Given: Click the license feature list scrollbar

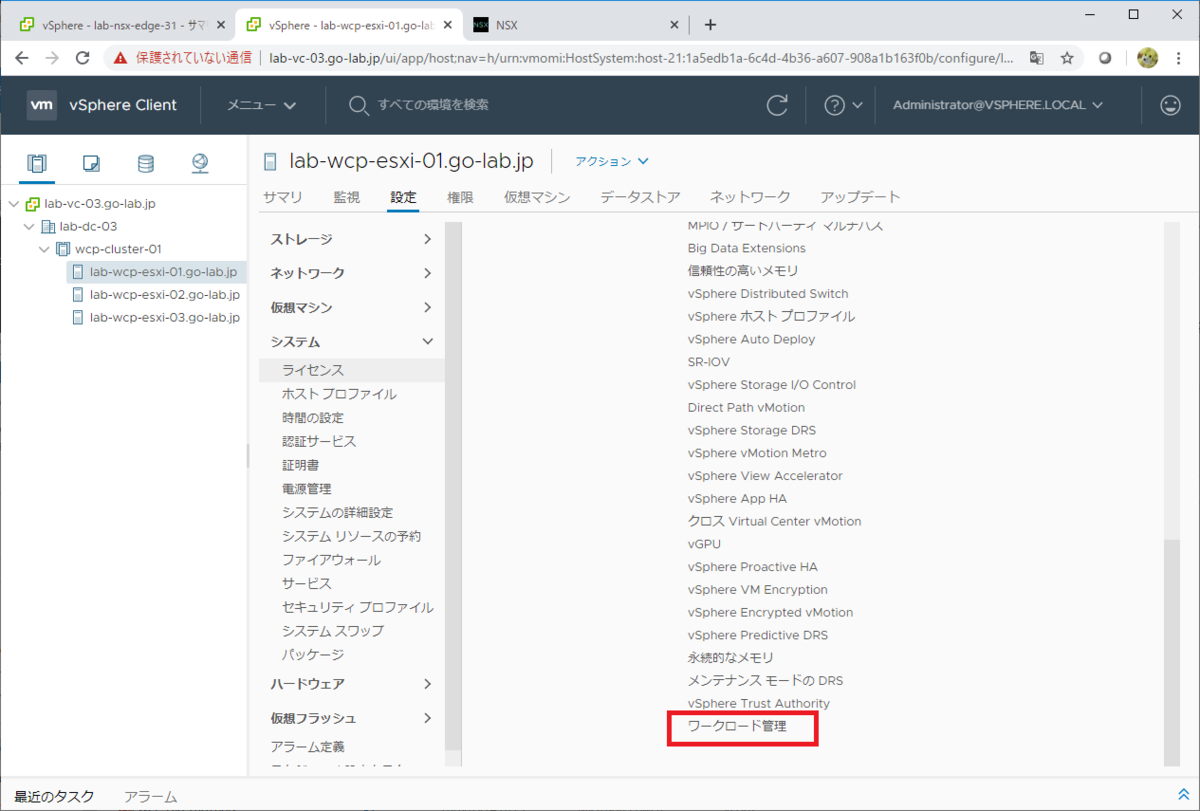Looking at the screenshot, I should pos(1173,652).
